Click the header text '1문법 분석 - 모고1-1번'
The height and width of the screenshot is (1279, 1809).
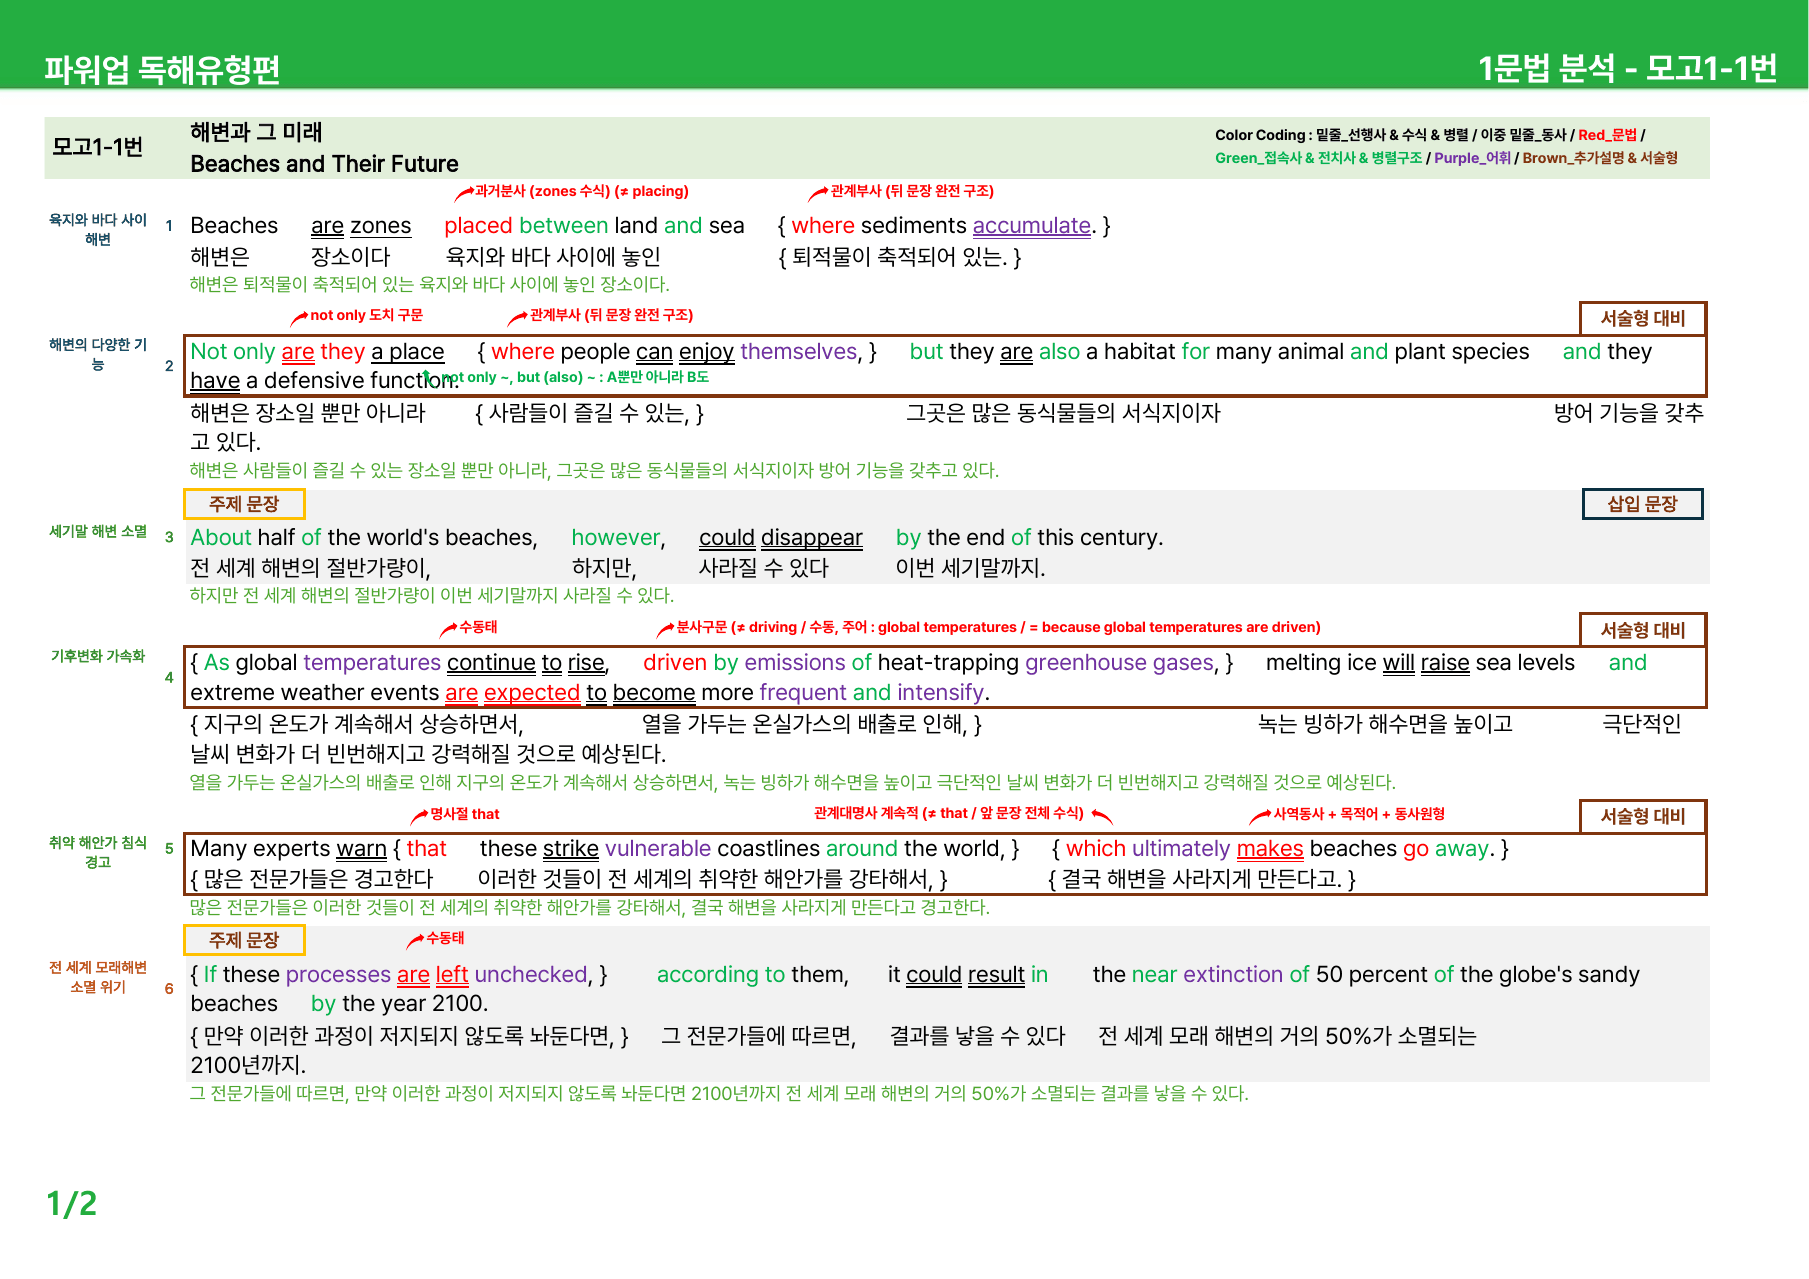click(x=1627, y=68)
